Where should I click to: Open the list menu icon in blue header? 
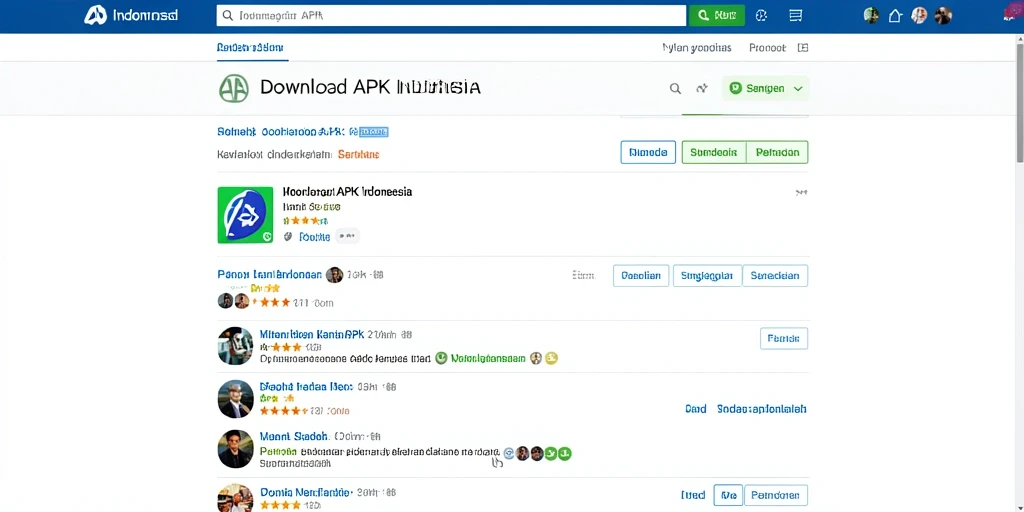click(795, 16)
